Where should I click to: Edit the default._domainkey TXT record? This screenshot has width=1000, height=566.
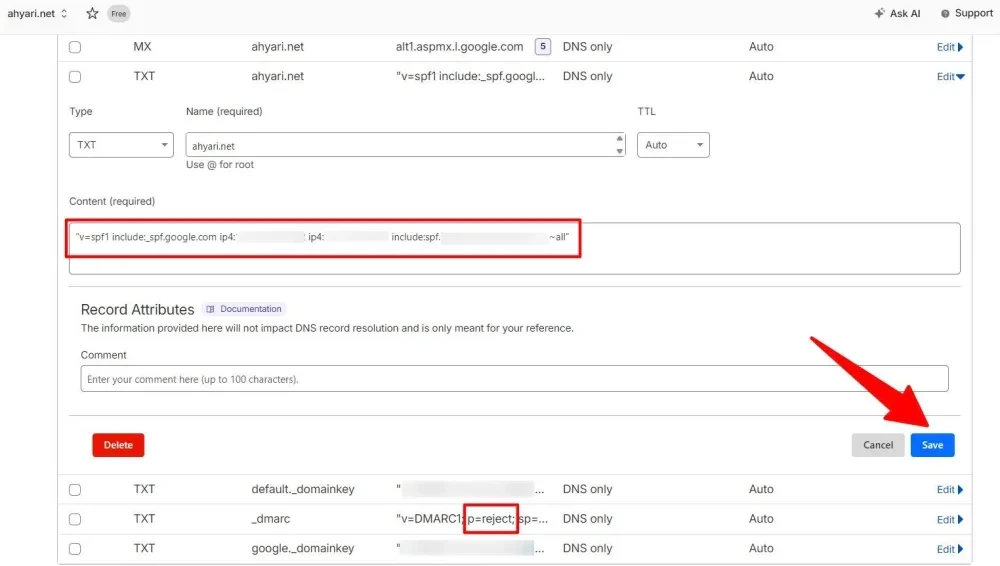[x=950, y=489]
